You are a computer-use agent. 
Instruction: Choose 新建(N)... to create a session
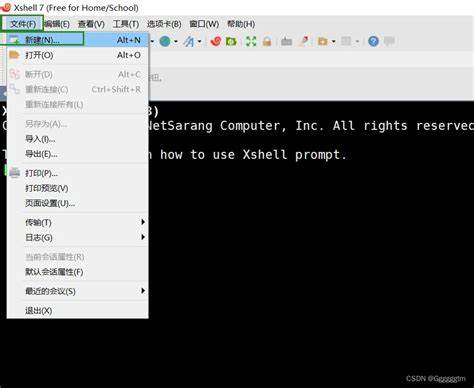coord(77,40)
